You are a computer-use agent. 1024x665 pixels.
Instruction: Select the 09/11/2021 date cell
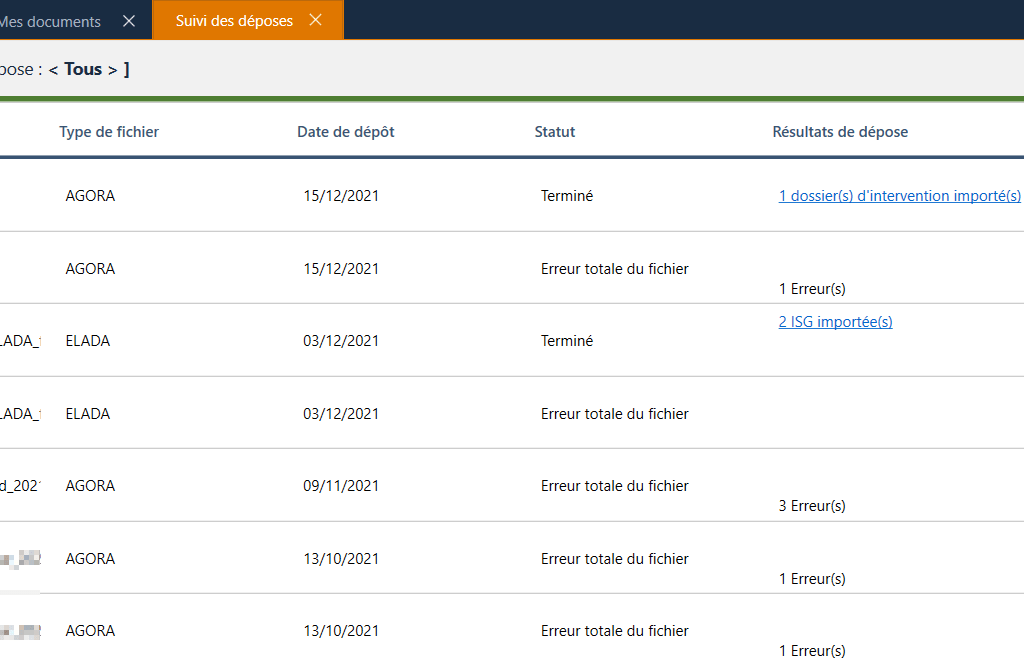point(341,486)
